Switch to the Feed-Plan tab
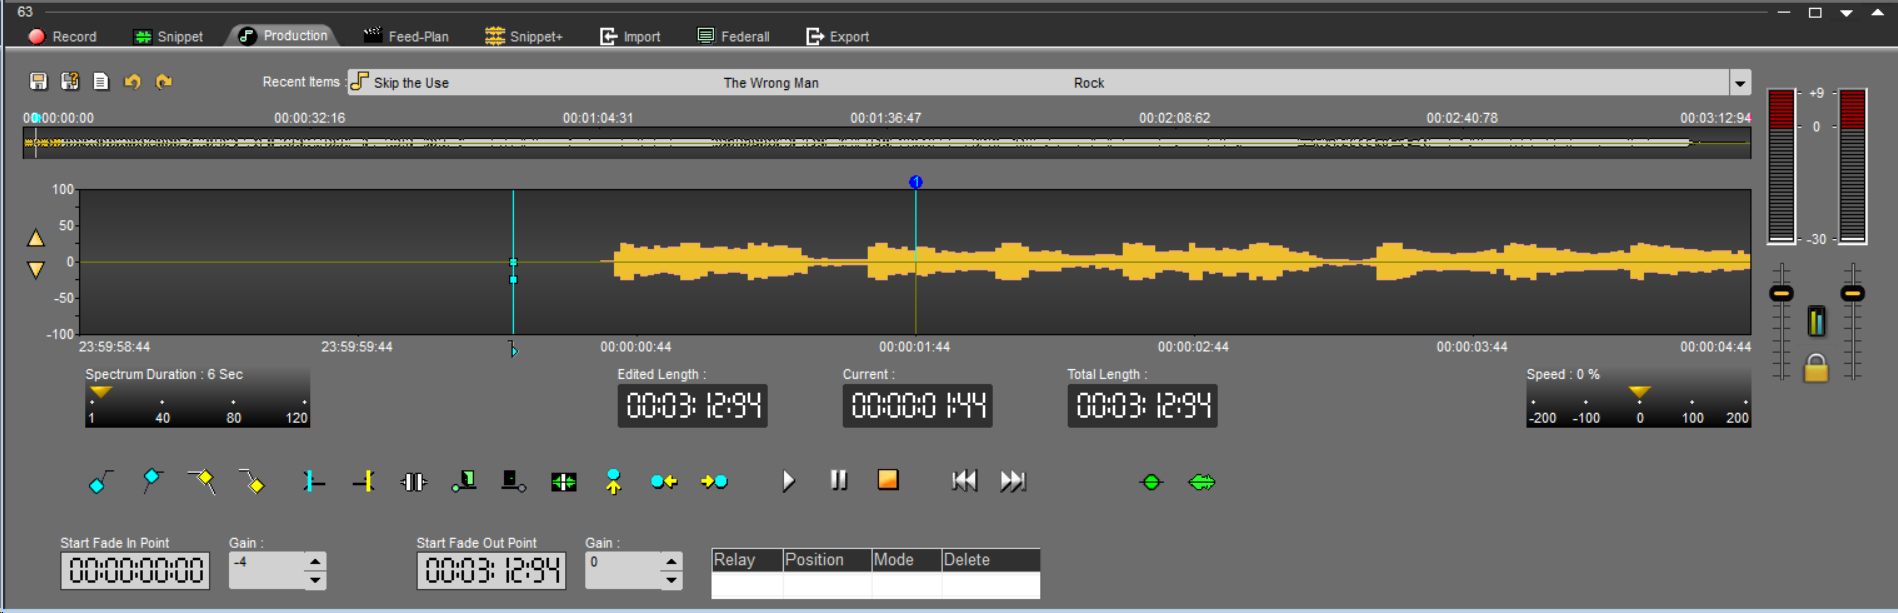The width and height of the screenshot is (1898, 613). [x=406, y=36]
